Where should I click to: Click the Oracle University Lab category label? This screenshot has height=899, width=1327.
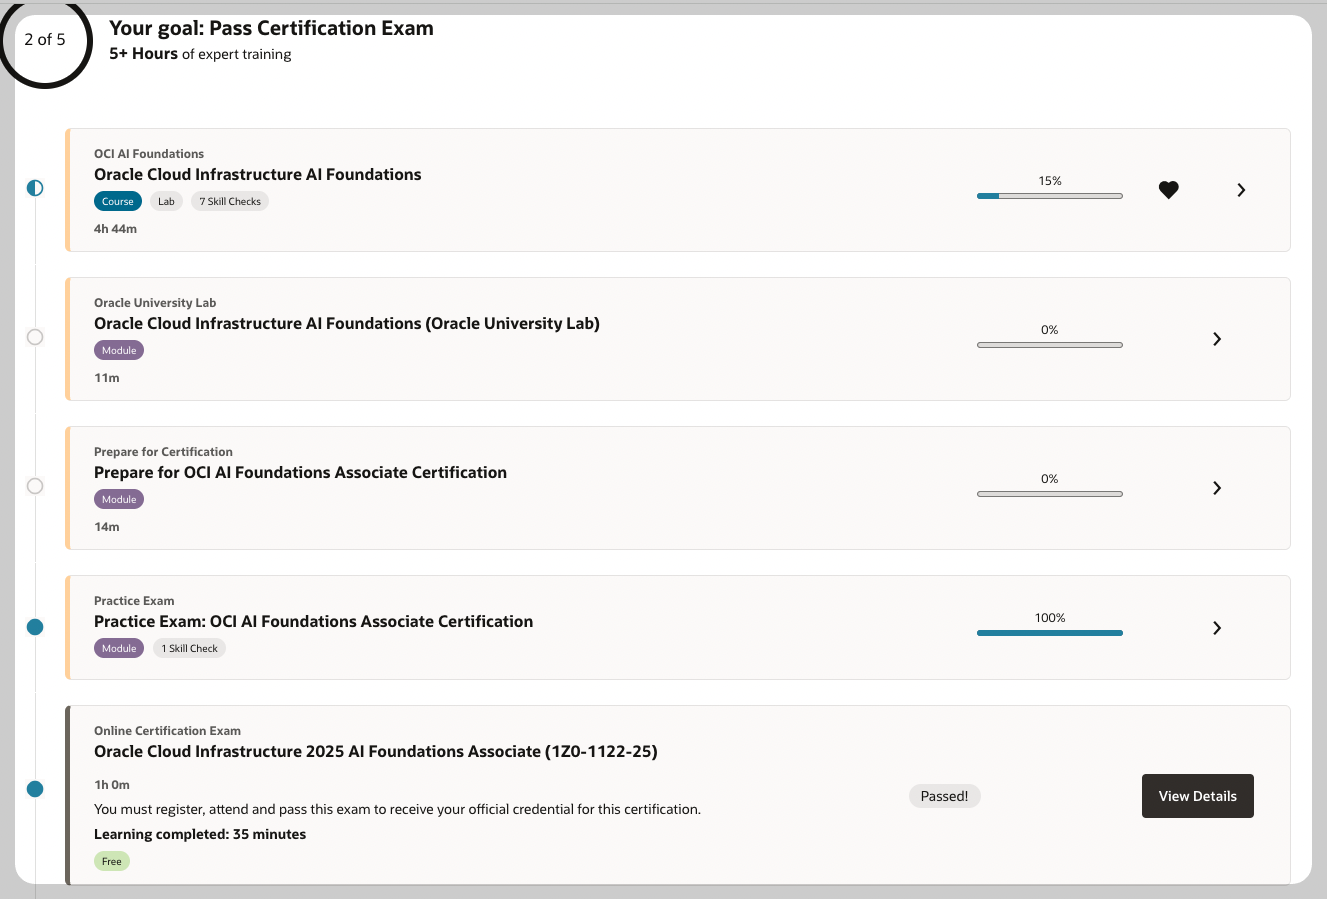tap(155, 303)
